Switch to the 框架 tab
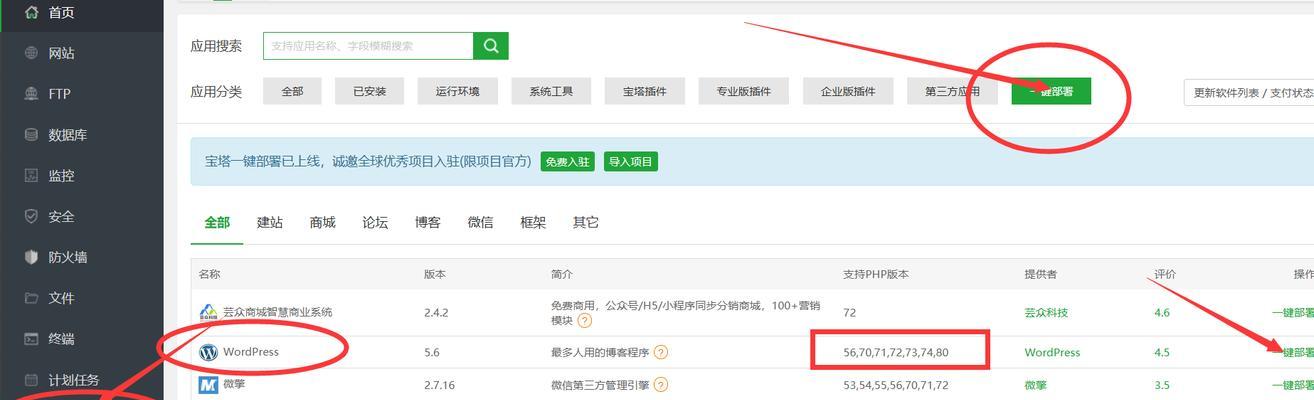Screen dimensions: 1314x400 pyautogui.click(x=533, y=222)
